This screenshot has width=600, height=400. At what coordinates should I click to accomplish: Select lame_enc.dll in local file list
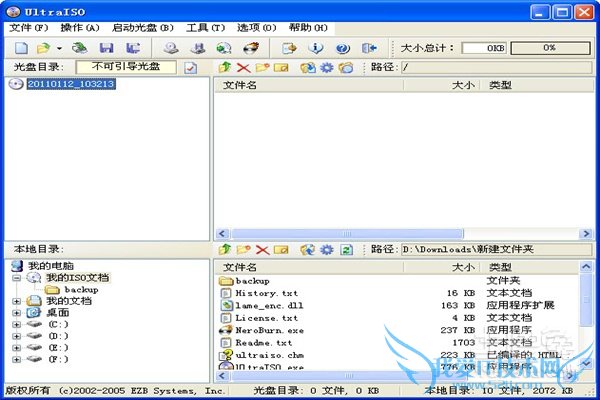(269, 306)
